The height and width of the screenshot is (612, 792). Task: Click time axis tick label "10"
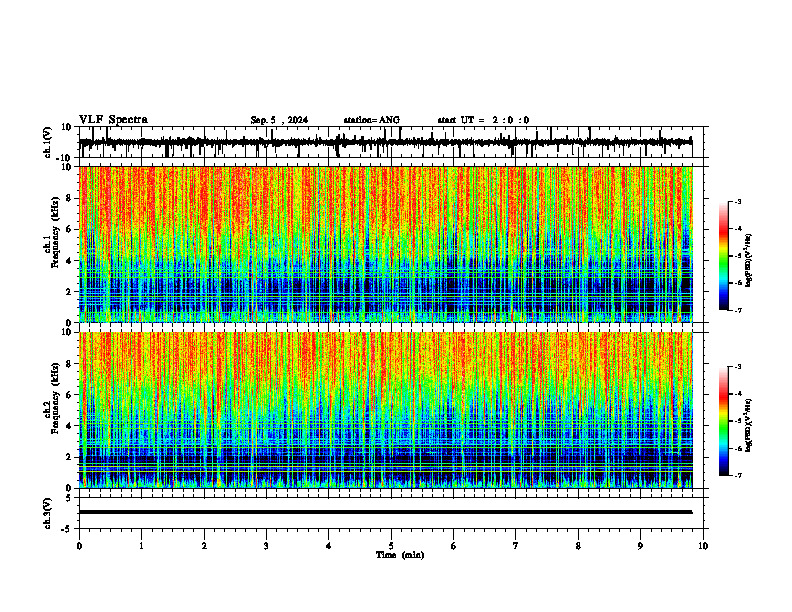click(703, 546)
